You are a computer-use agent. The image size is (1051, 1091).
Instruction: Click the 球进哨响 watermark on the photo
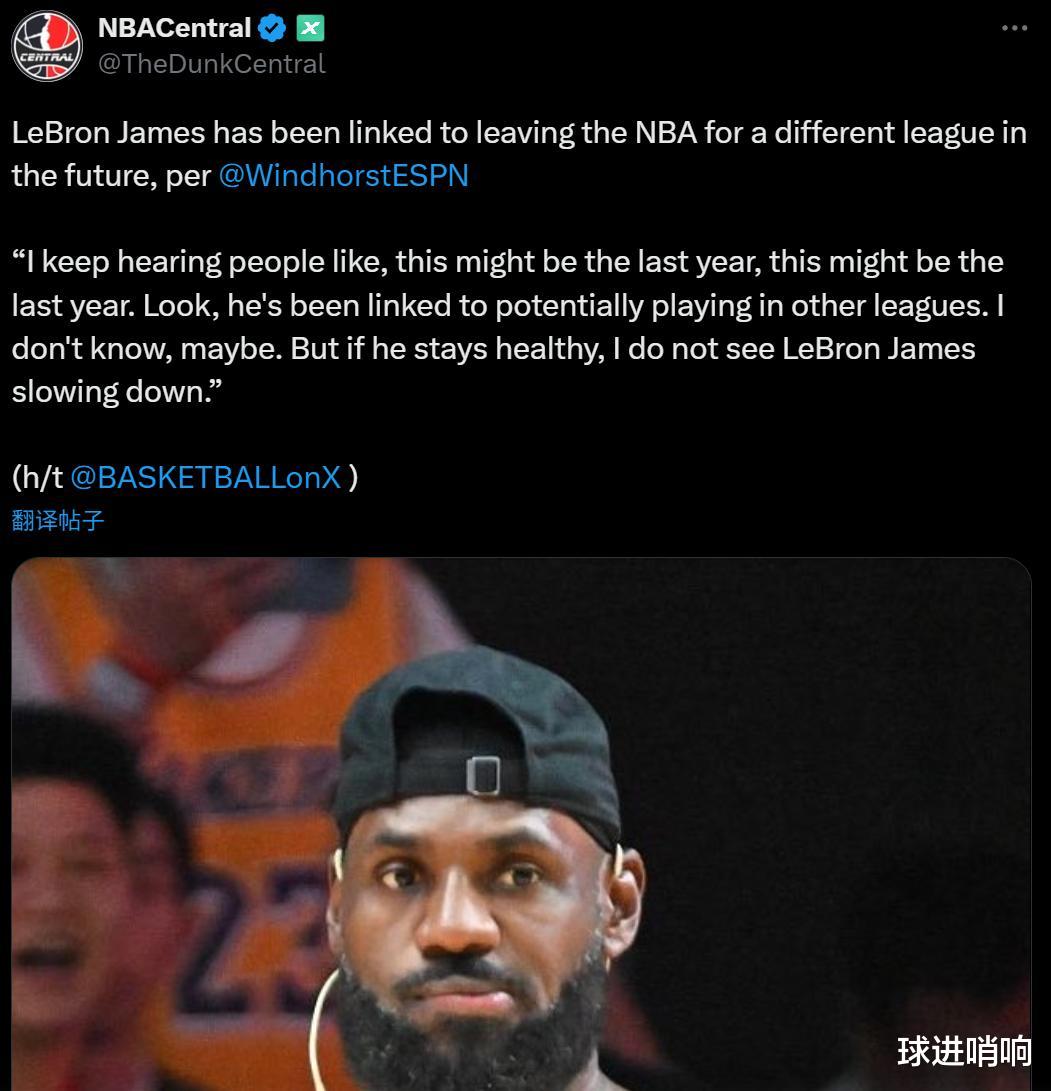tap(964, 1051)
